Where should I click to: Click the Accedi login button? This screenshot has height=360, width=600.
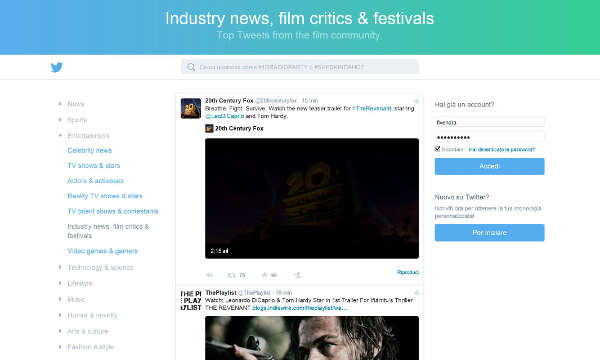pyautogui.click(x=489, y=166)
